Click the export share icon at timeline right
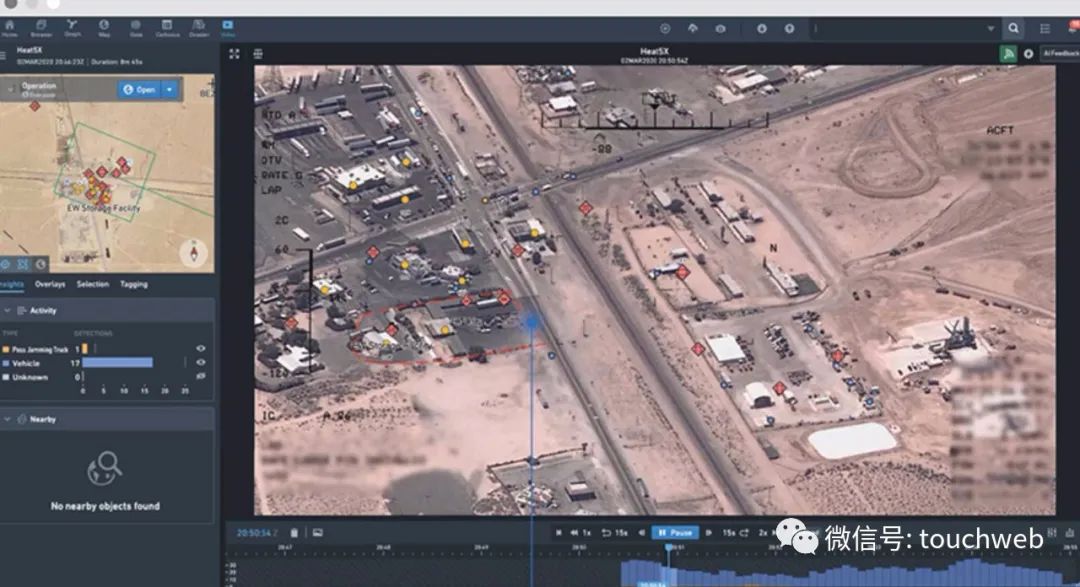The height and width of the screenshot is (587, 1080). tap(1070, 533)
